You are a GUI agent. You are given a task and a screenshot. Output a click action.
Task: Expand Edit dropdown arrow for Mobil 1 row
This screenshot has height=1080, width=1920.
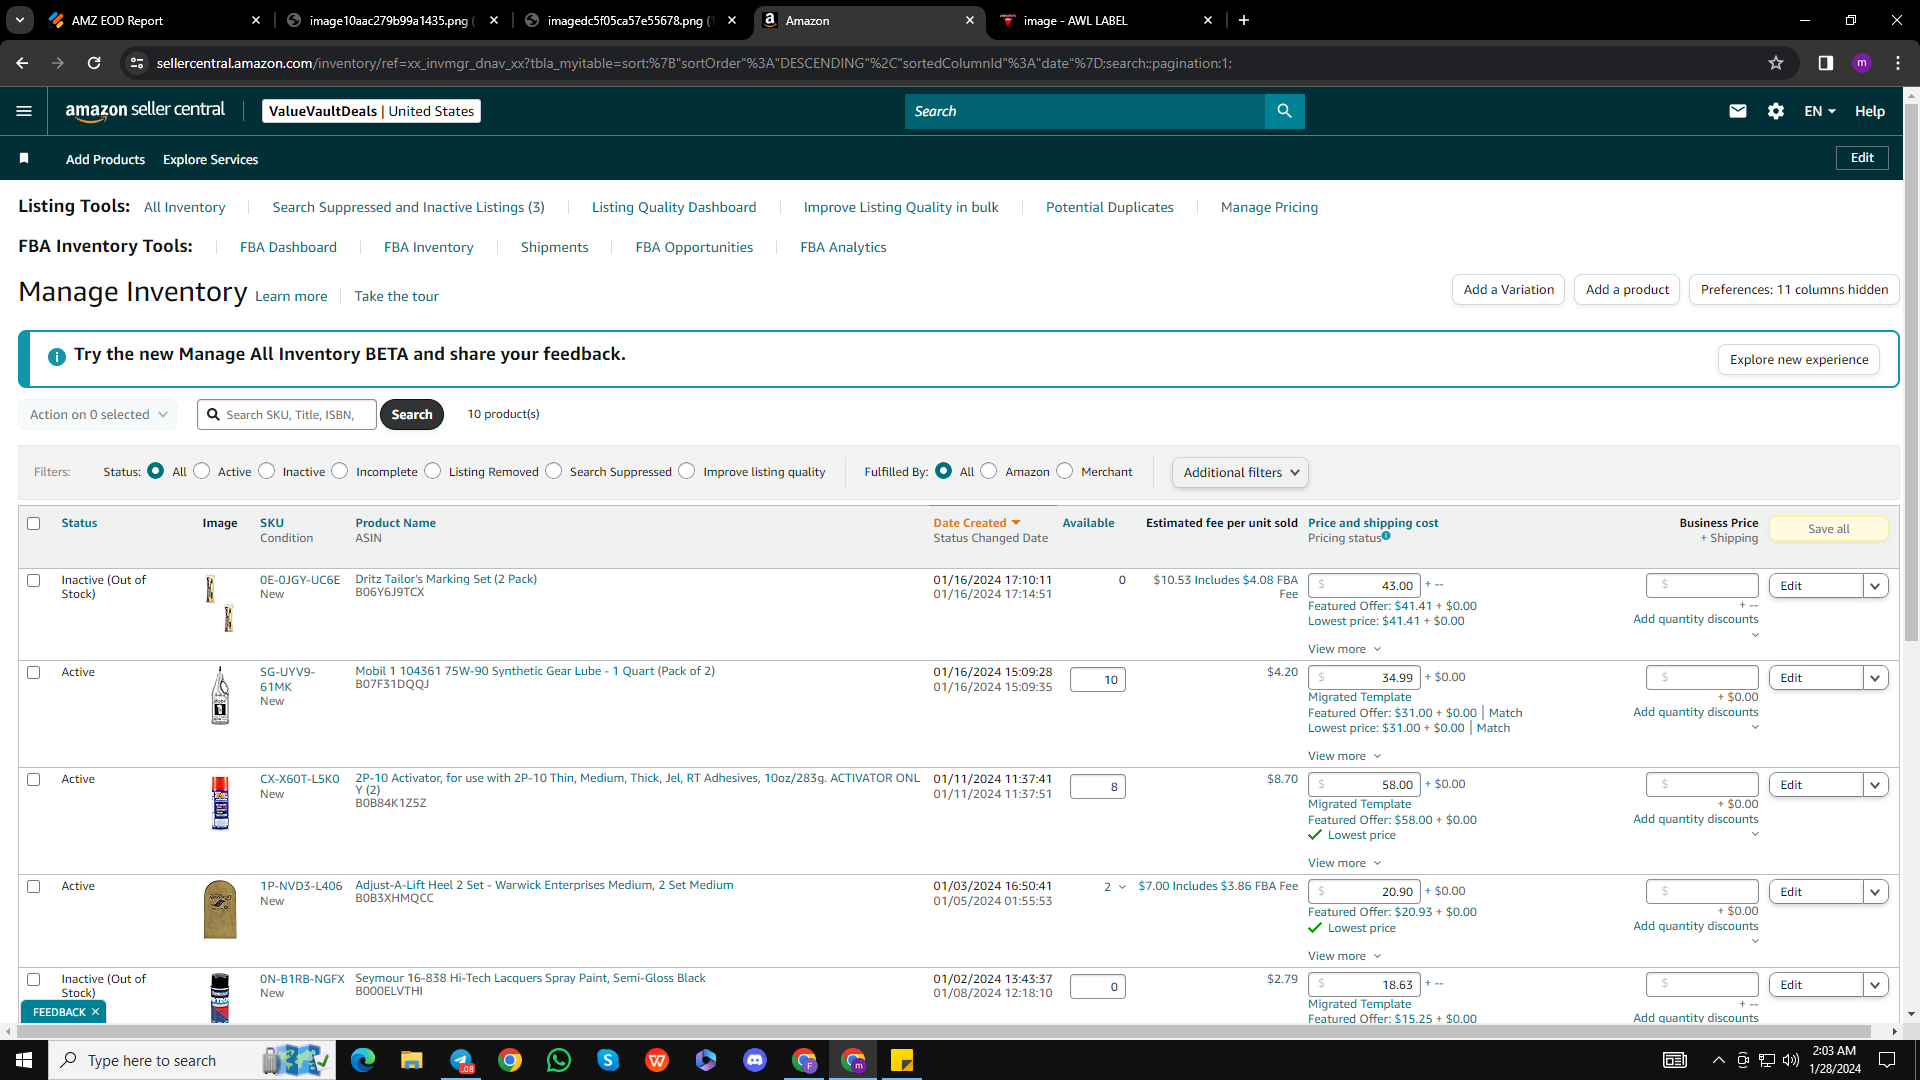[x=1876, y=678]
